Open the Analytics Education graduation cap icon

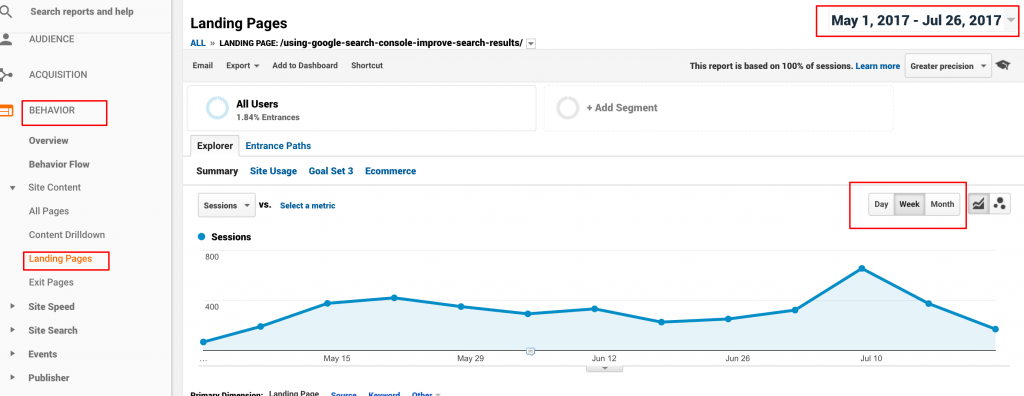[x=1002, y=65]
